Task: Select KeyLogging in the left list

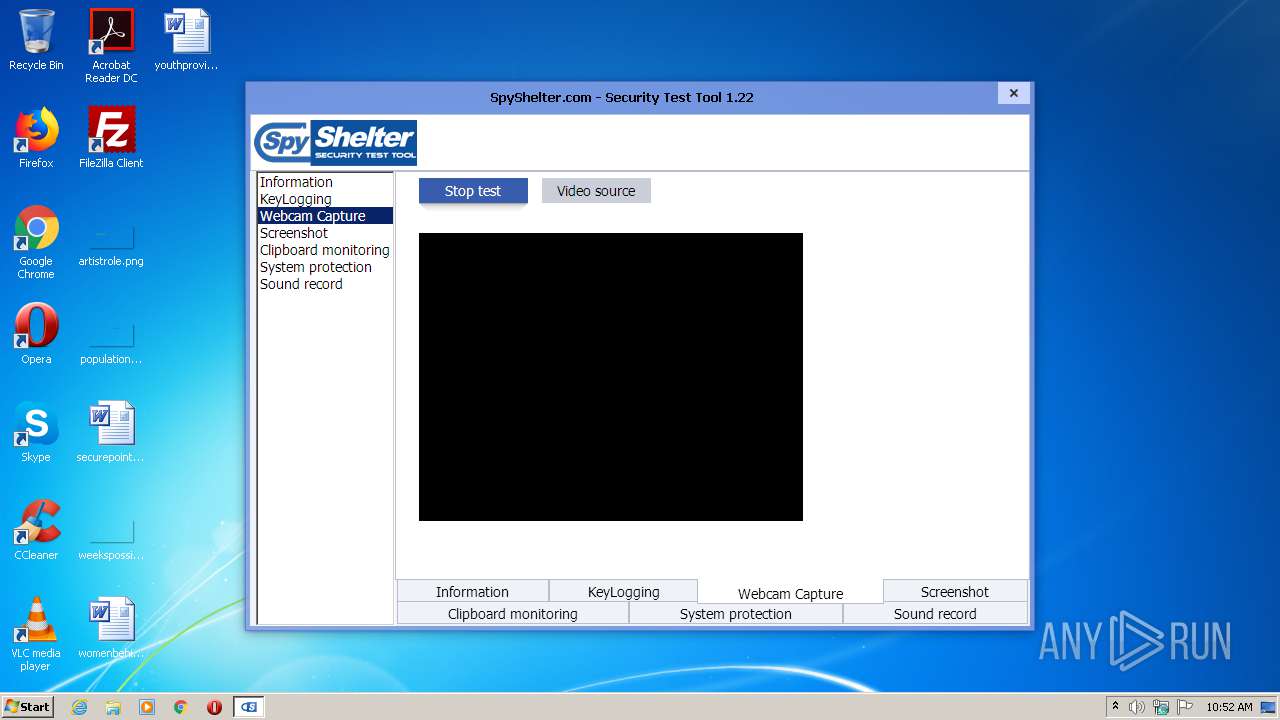Action: pos(325,199)
